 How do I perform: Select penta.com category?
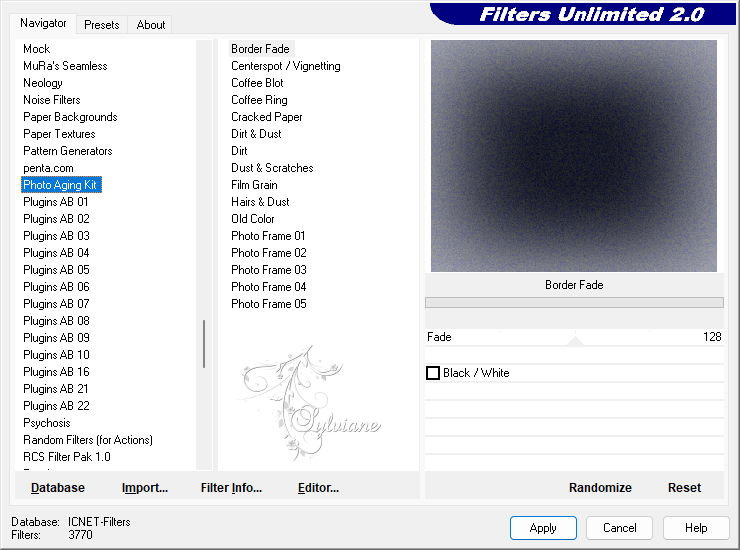coord(49,168)
